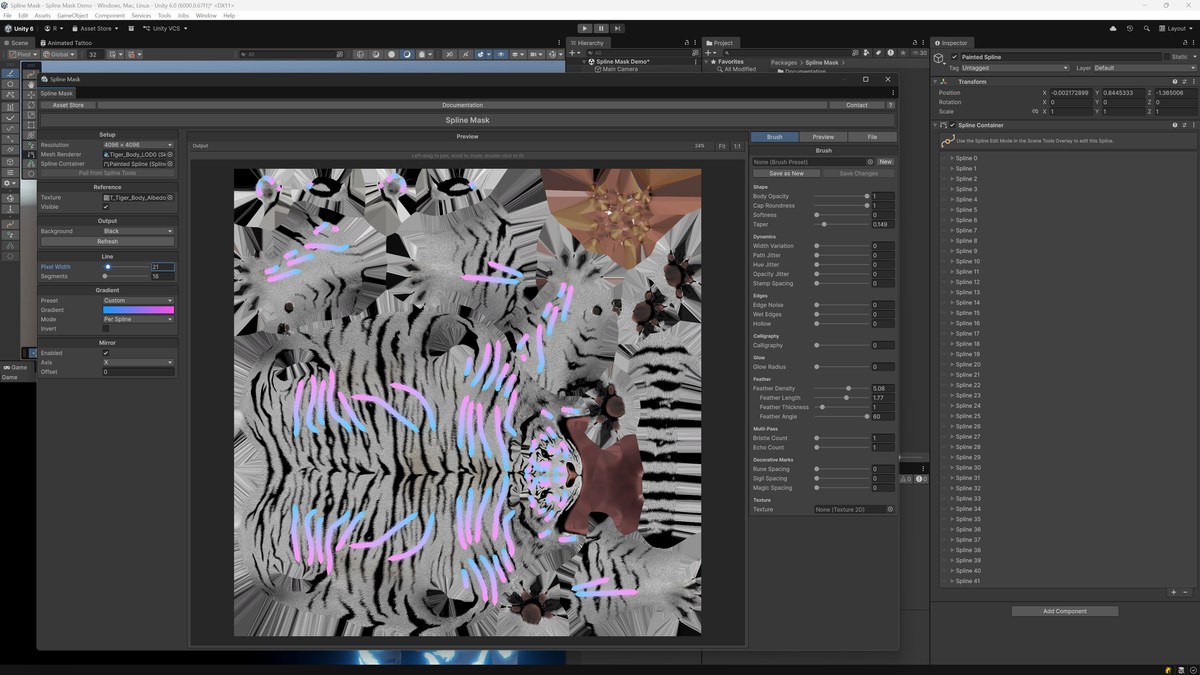
Task: Click the Brush Preset object field
Action: click(x=813, y=162)
